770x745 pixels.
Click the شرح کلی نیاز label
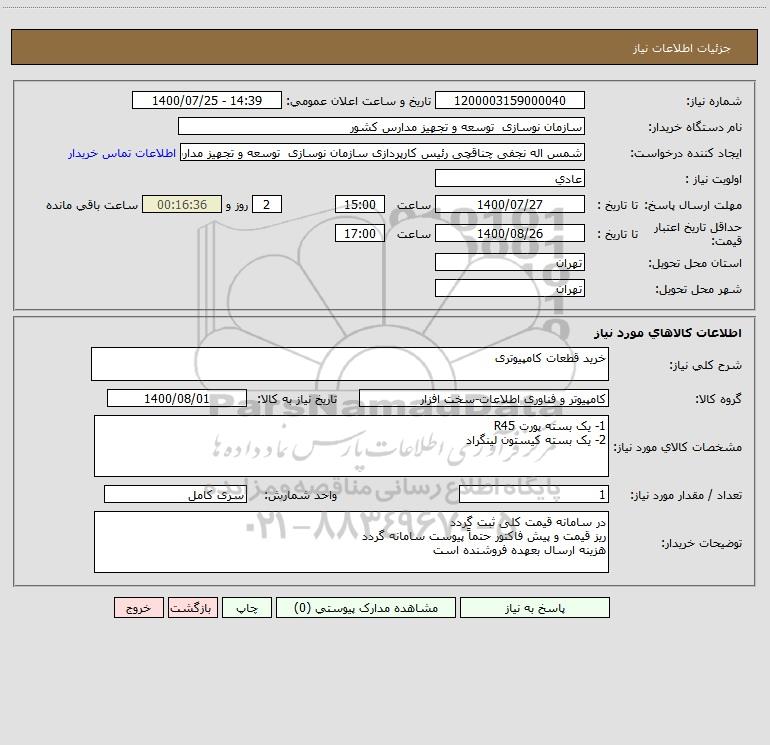[706, 365]
